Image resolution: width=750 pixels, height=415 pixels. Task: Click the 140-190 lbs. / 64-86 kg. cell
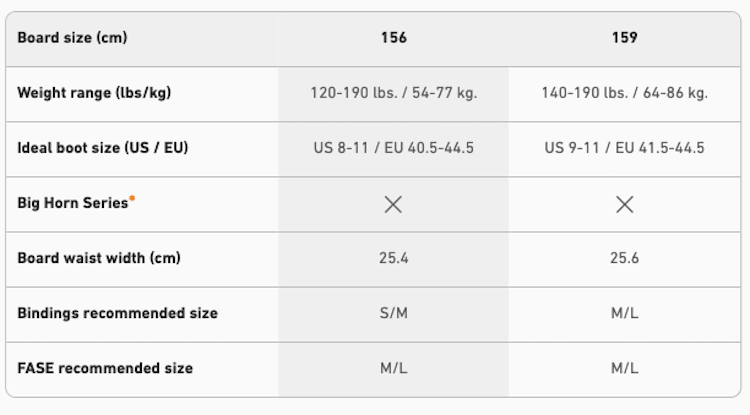tap(624, 93)
